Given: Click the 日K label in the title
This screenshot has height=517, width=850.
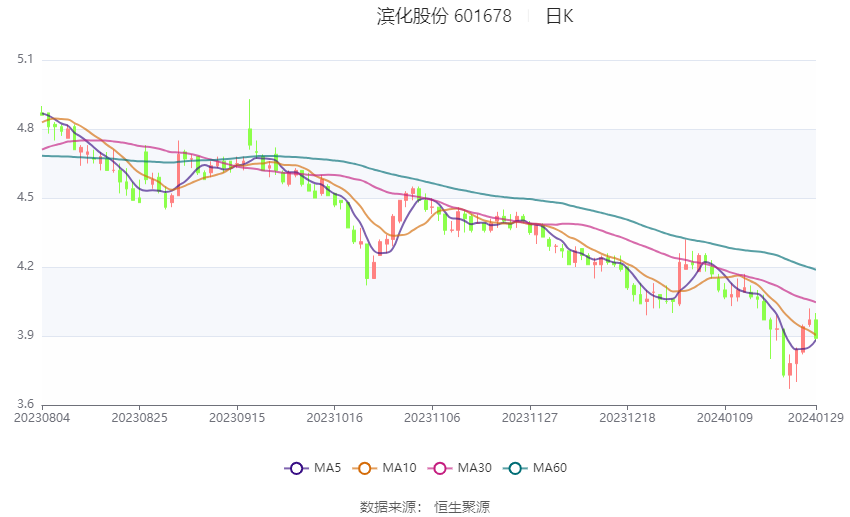Looking at the screenshot, I should pyautogui.click(x=559, y=16).
